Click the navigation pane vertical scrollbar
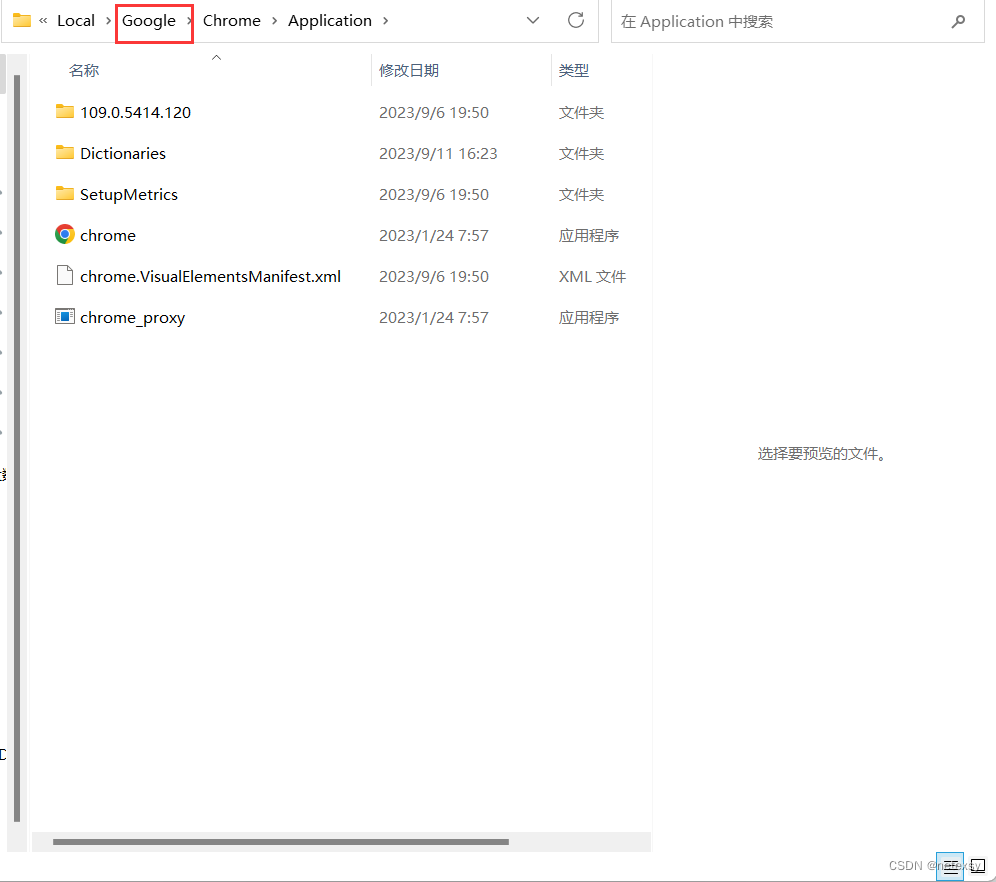996x882 pixels. 17,448
